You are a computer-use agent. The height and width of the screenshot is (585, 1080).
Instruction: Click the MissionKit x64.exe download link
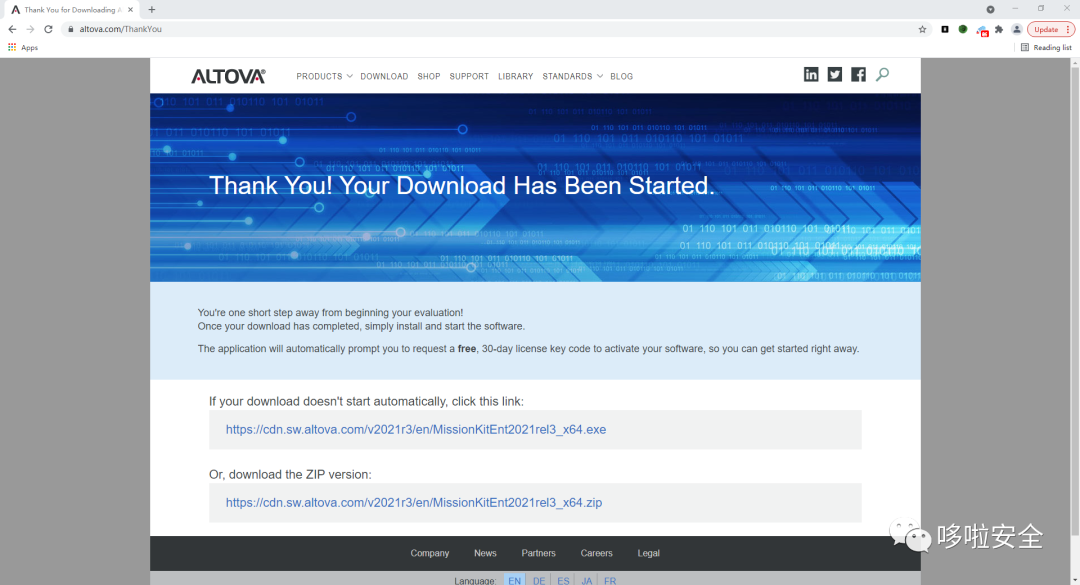(416, 429)
